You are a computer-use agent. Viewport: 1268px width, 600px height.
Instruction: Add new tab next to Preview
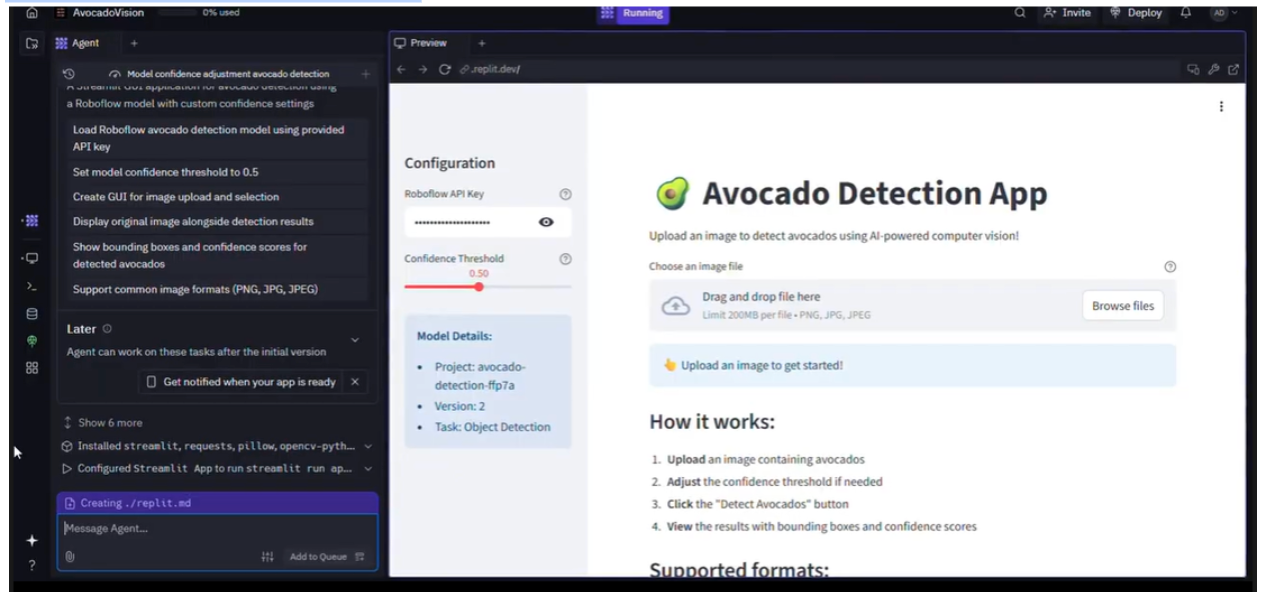click(x=481, y=43)
